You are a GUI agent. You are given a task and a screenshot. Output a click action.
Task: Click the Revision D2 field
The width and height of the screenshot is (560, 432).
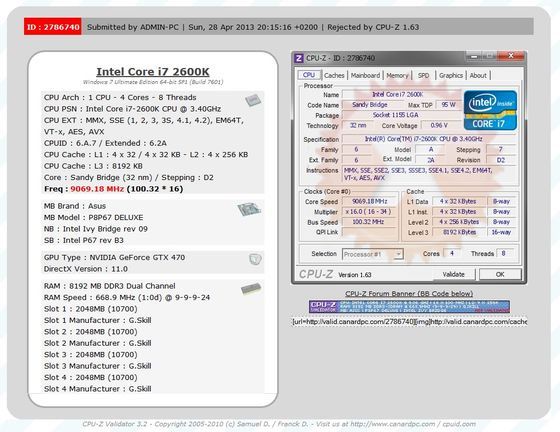point(501,160)
